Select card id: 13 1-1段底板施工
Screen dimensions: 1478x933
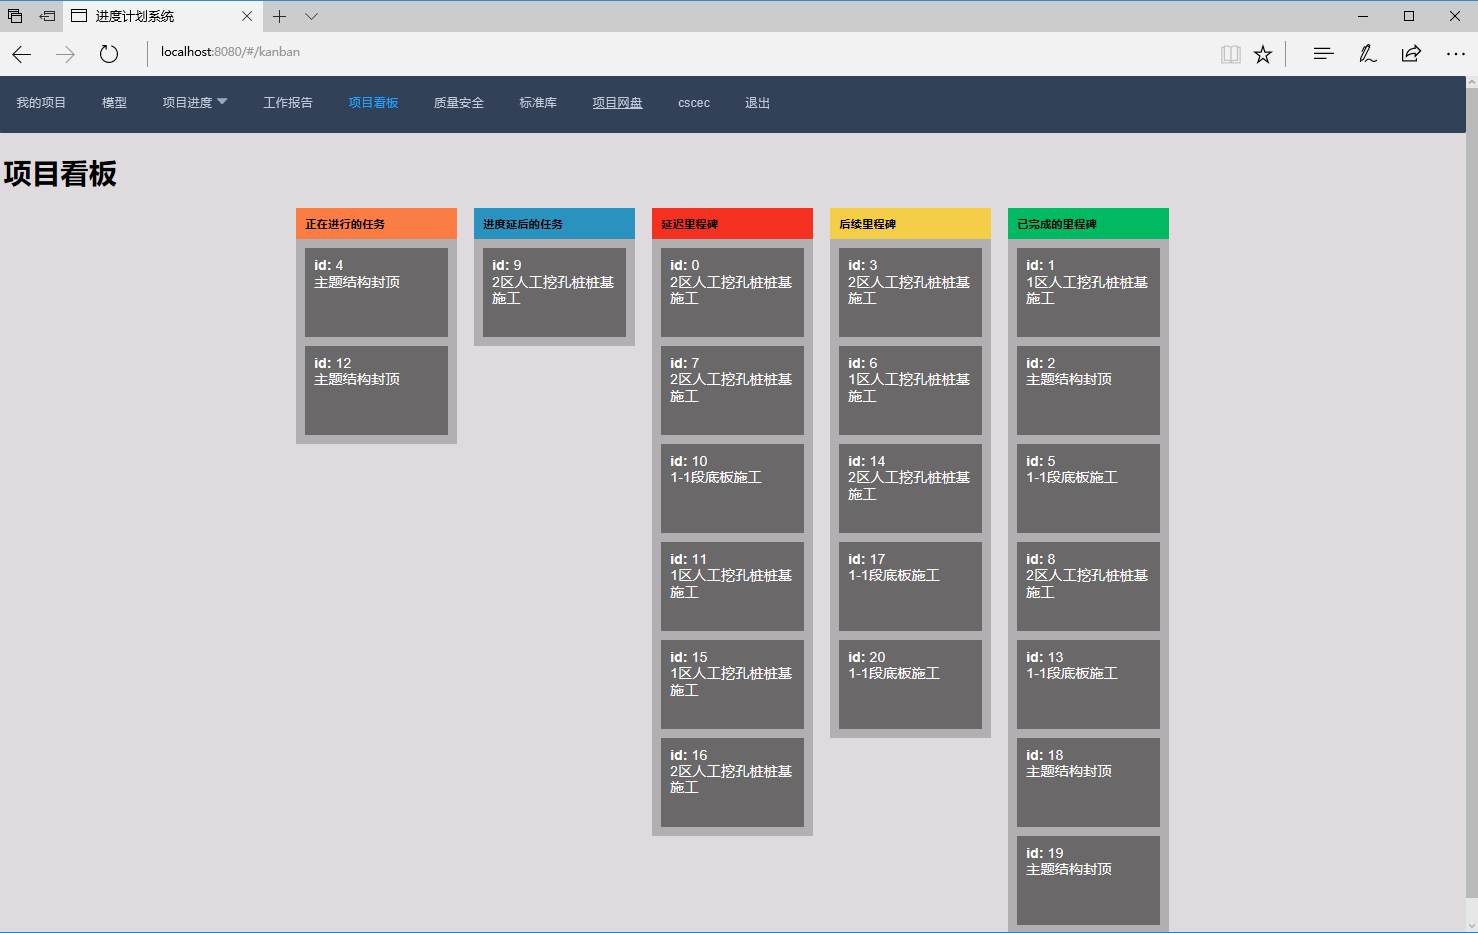tap(1088, 684)
